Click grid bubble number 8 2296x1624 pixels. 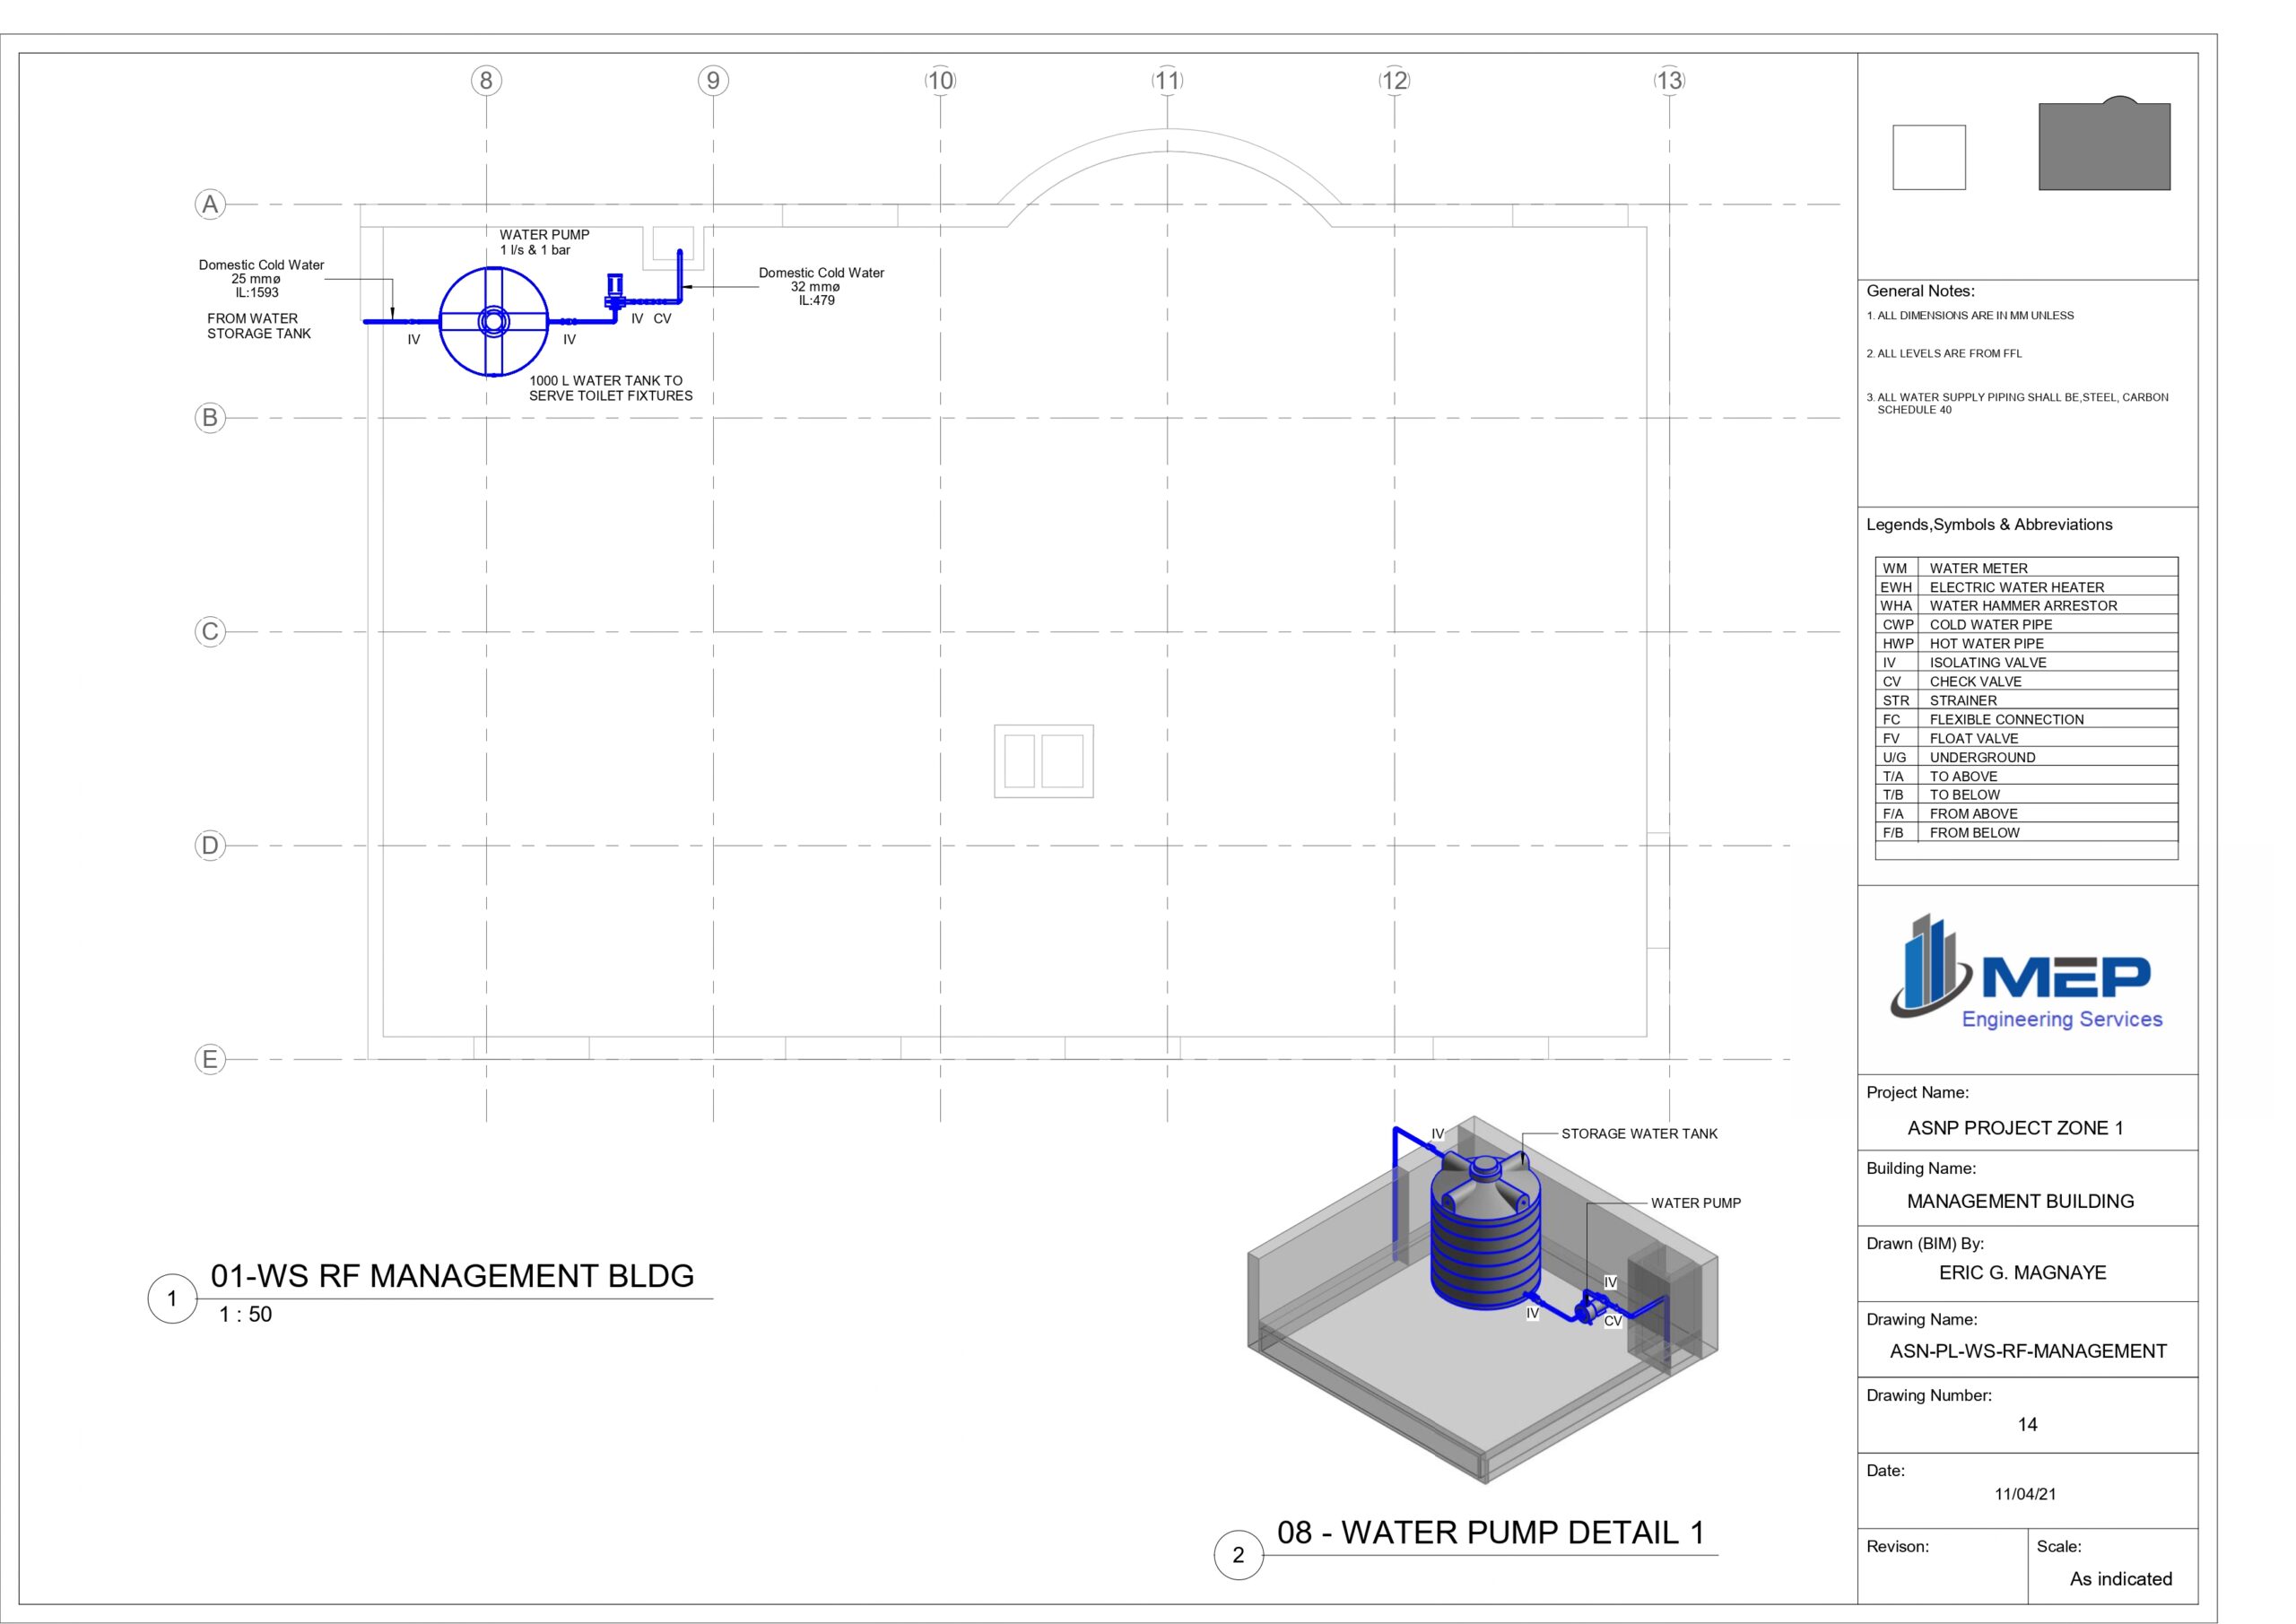486,81
